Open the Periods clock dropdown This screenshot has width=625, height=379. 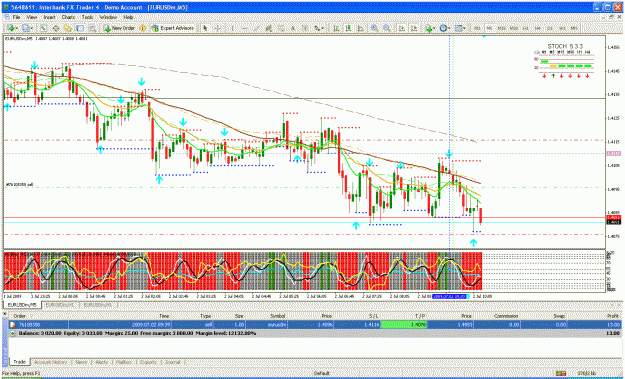click(445, 28)
